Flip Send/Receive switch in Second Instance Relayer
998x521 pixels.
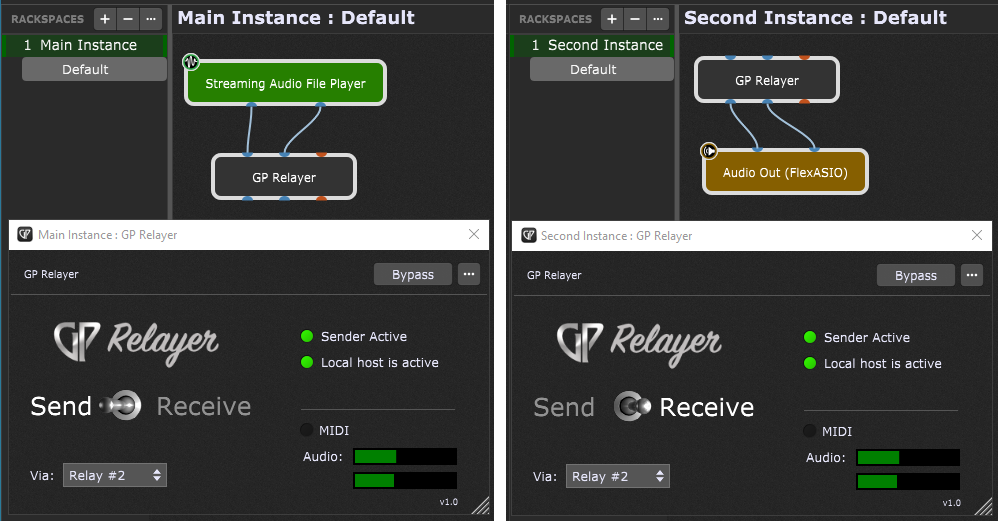(x=631, y=406)
